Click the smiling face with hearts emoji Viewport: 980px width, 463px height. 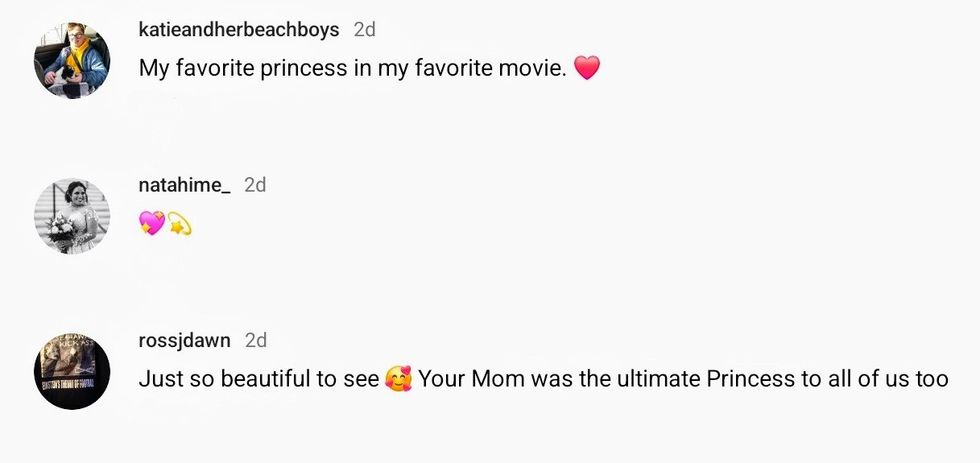tap(398, 380)
